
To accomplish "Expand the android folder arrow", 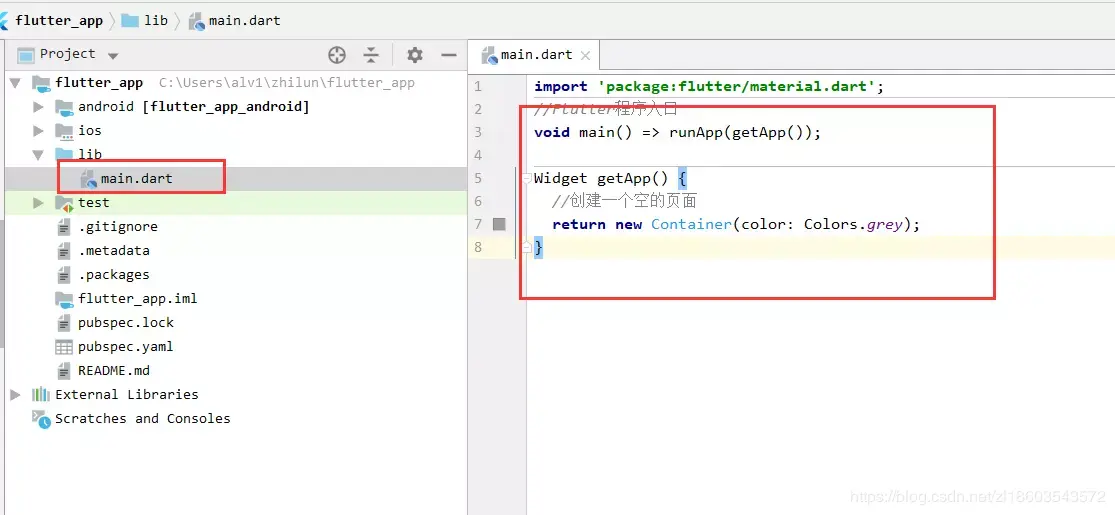I will [38, 107].
